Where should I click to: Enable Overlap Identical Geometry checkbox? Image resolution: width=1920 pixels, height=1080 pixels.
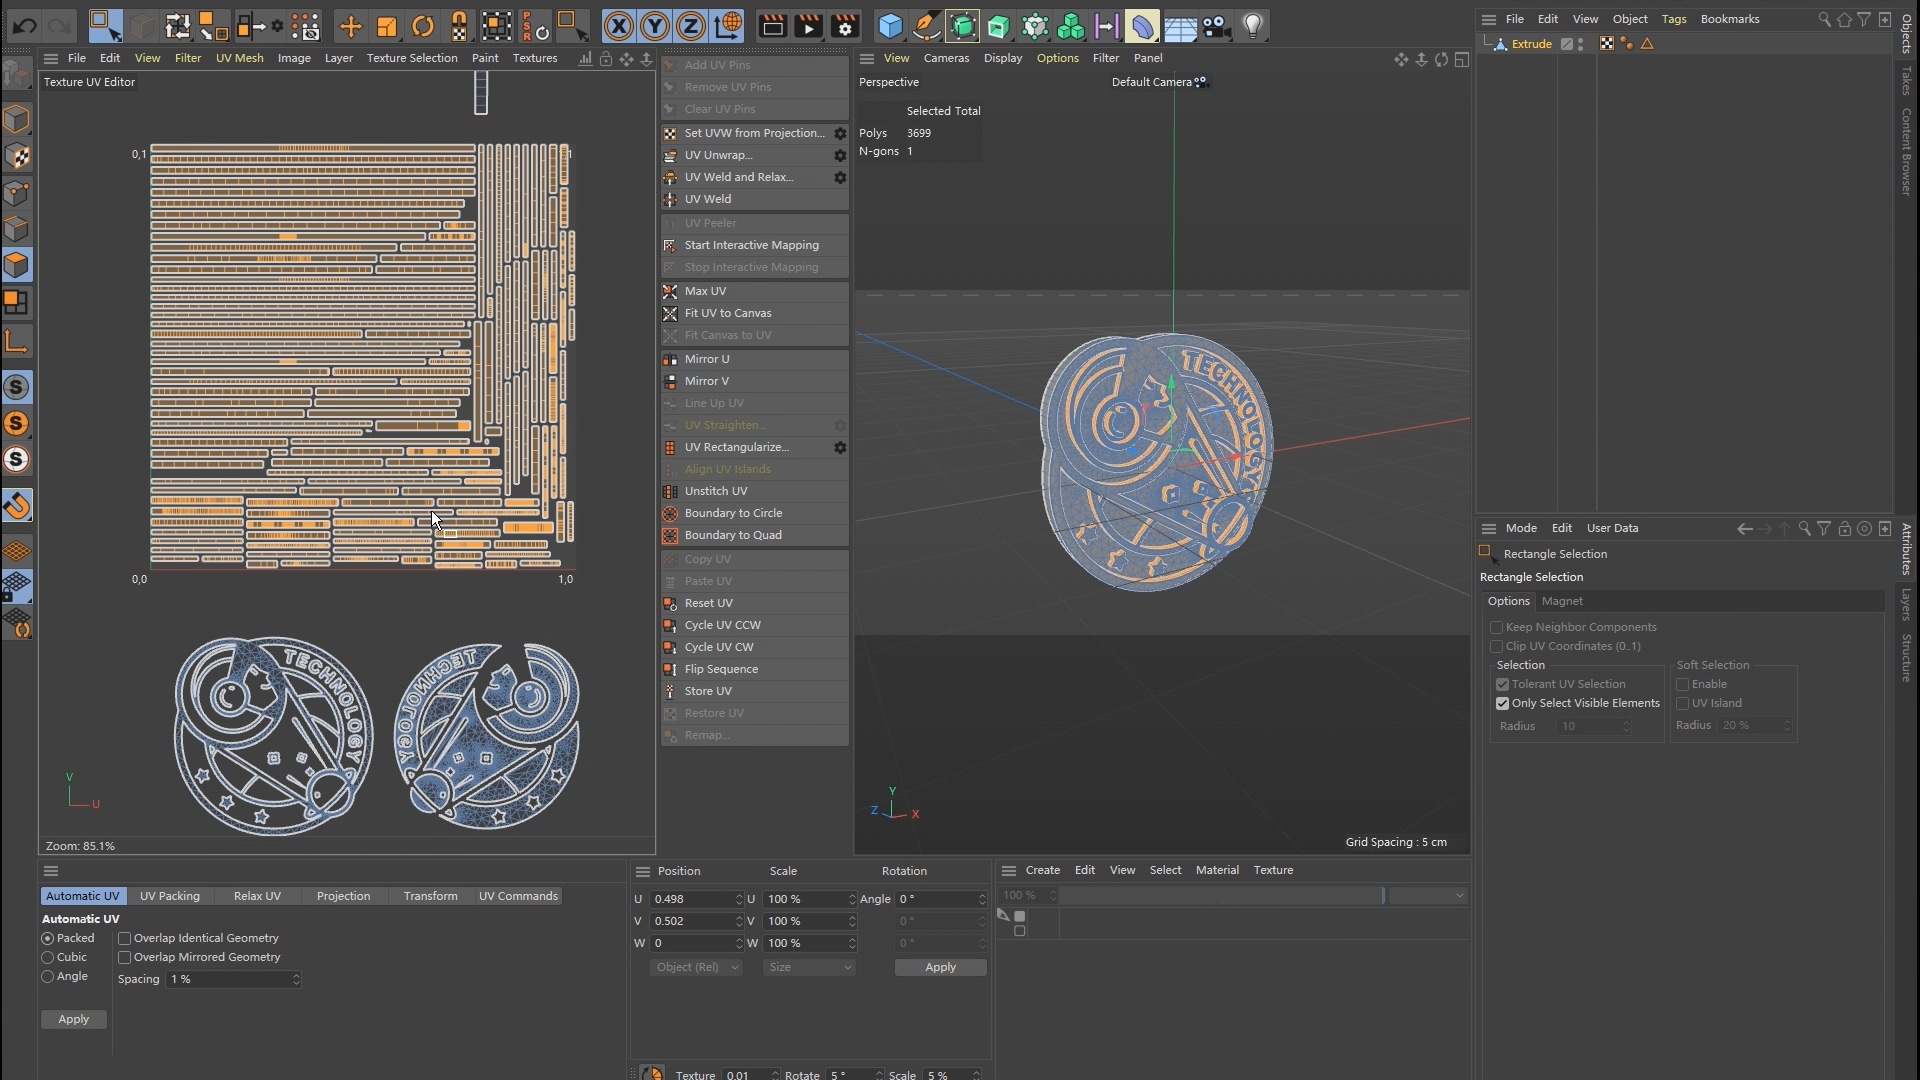click(x=125, y=939)
